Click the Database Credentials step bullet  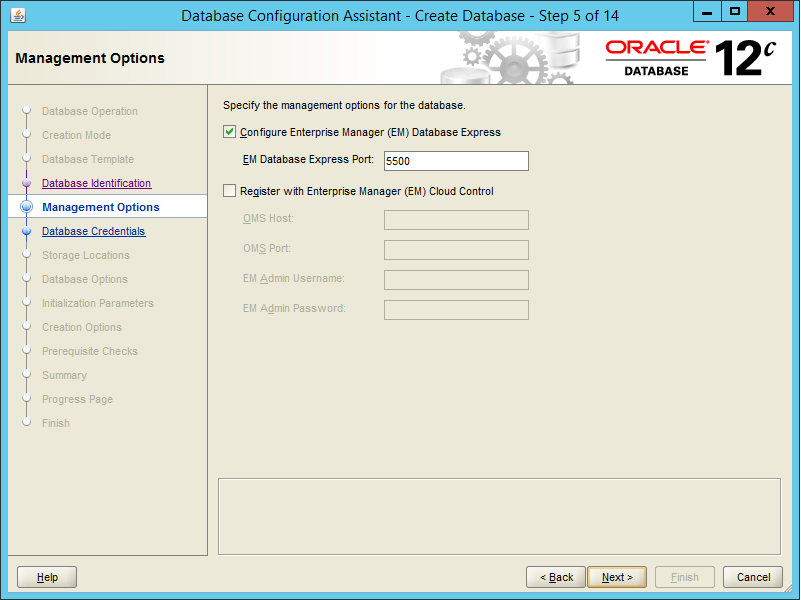coord(27,231)
